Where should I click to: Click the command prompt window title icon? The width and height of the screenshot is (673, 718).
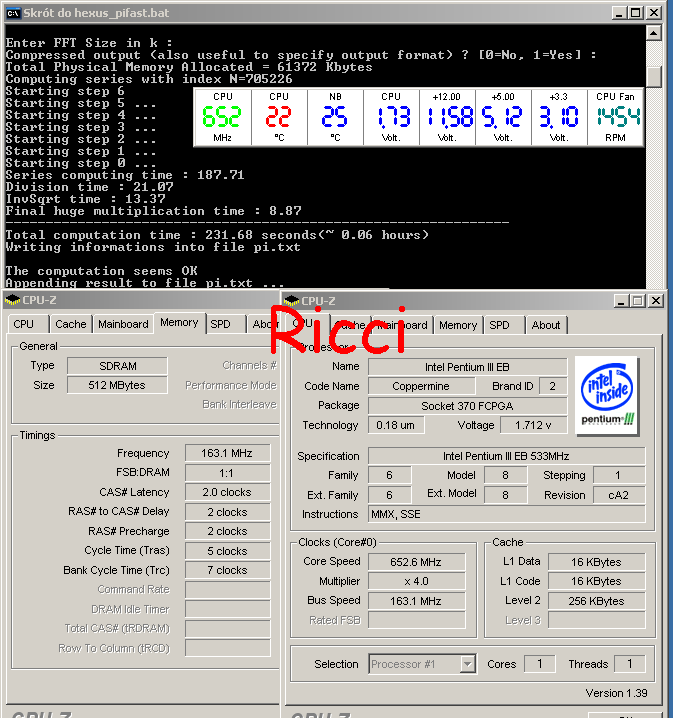click(x=13, y=13)
